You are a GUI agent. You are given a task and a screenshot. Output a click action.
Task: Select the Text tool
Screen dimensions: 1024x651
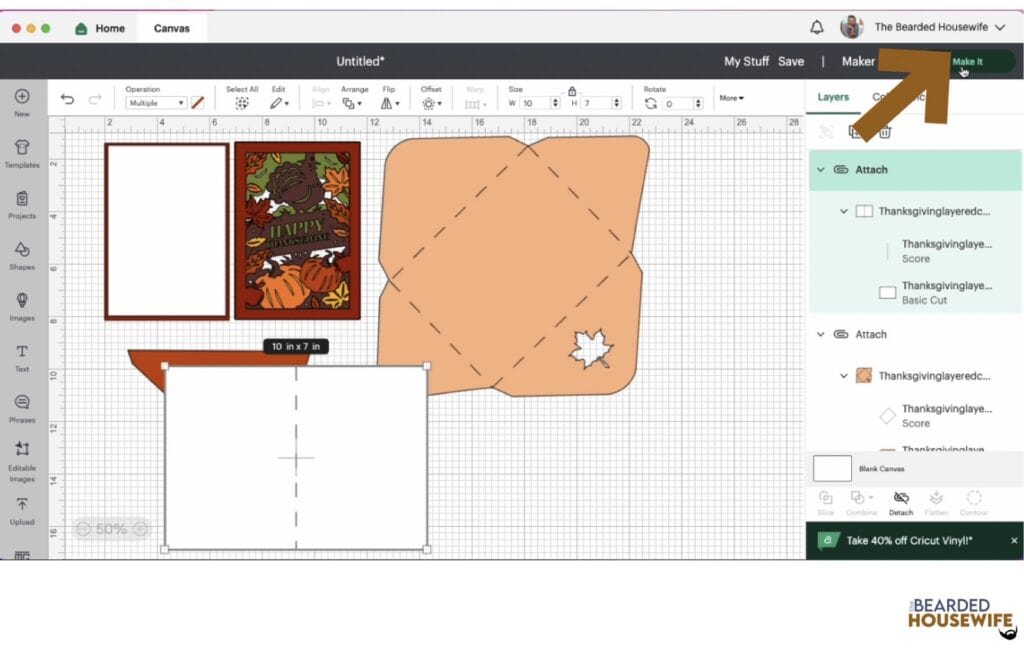coord(22,356)
